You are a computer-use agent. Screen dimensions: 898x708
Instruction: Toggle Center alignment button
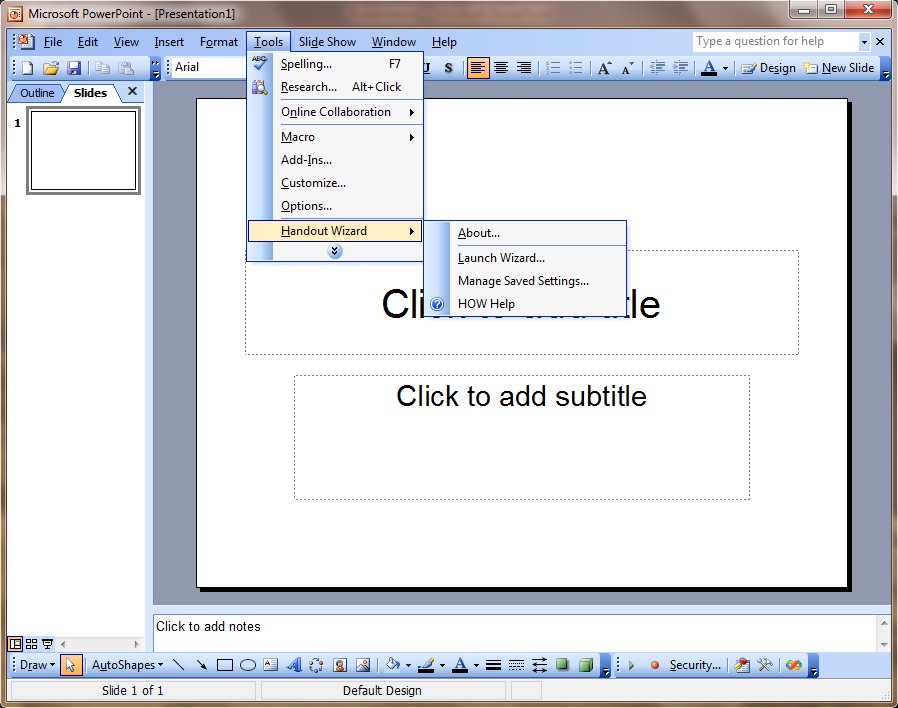coord(501,68)
